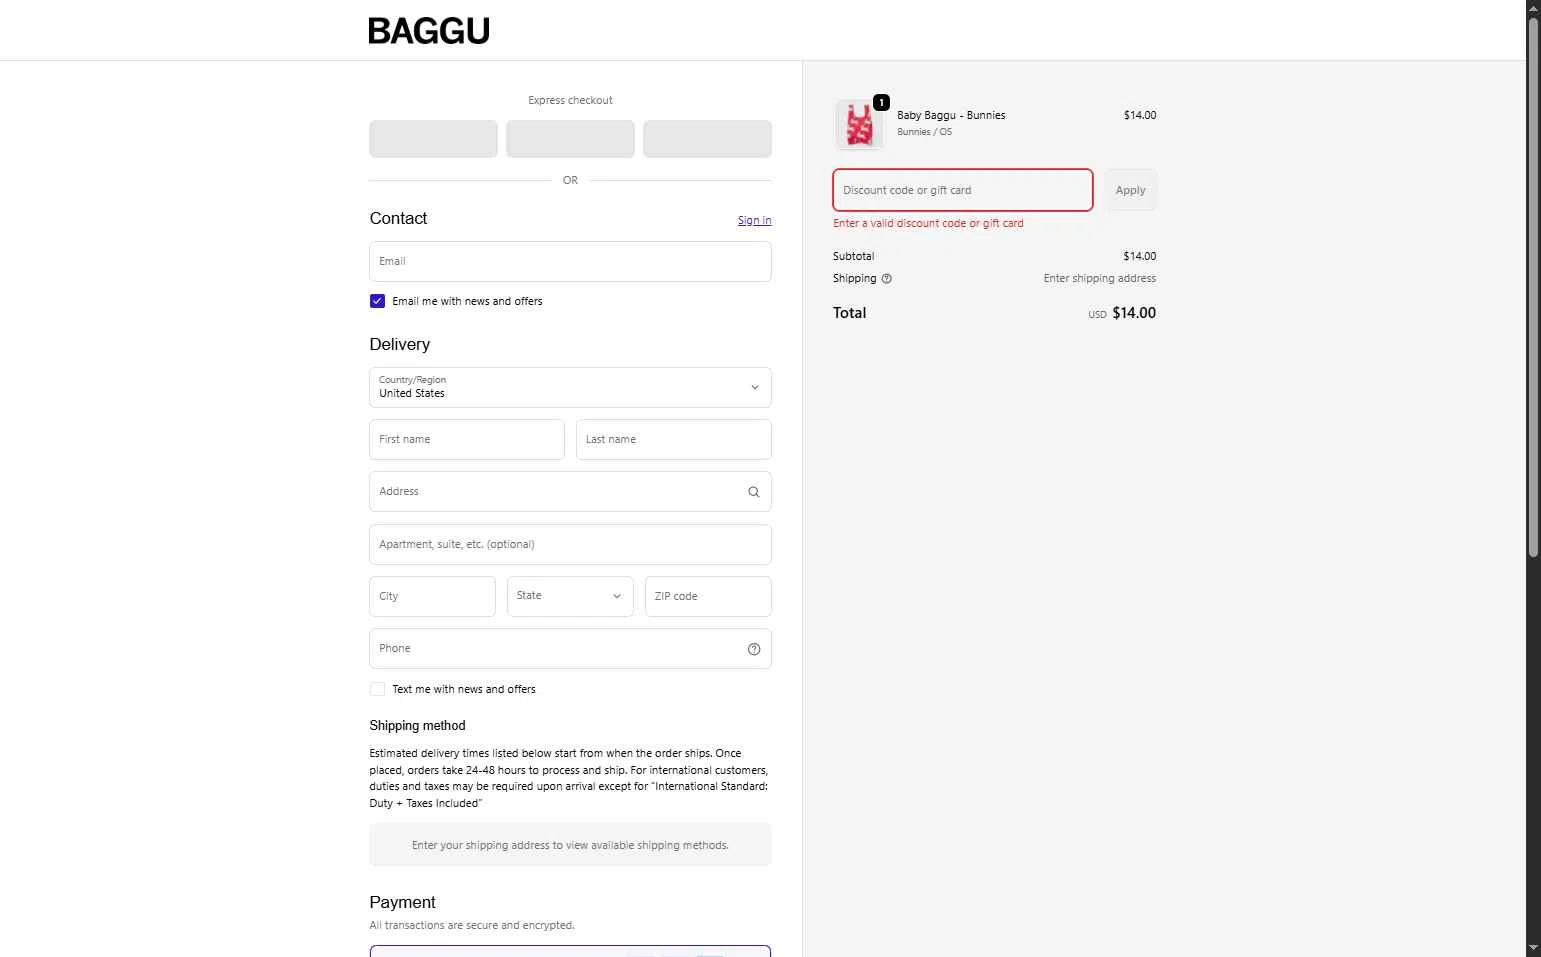
Task: Click the shipping info question mark icon
Action: click(886, 279)
